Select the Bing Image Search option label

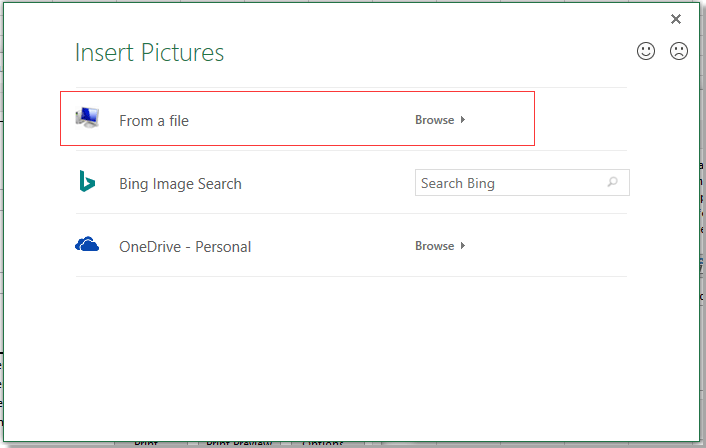(x=180, y=184)
